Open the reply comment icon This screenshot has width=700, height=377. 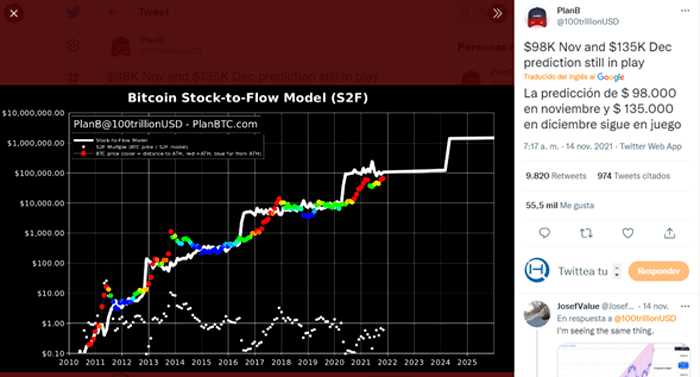(544, 233)
